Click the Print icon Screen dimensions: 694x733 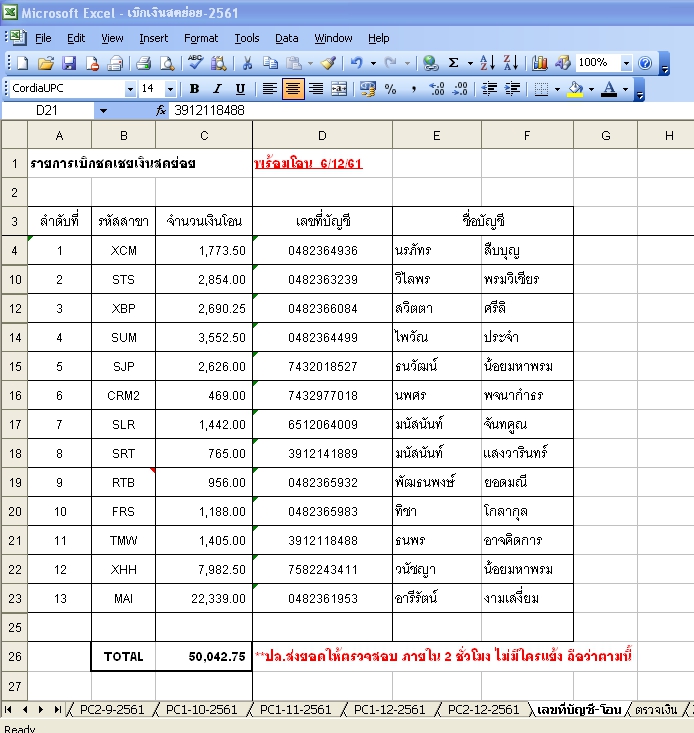(143, 63)
